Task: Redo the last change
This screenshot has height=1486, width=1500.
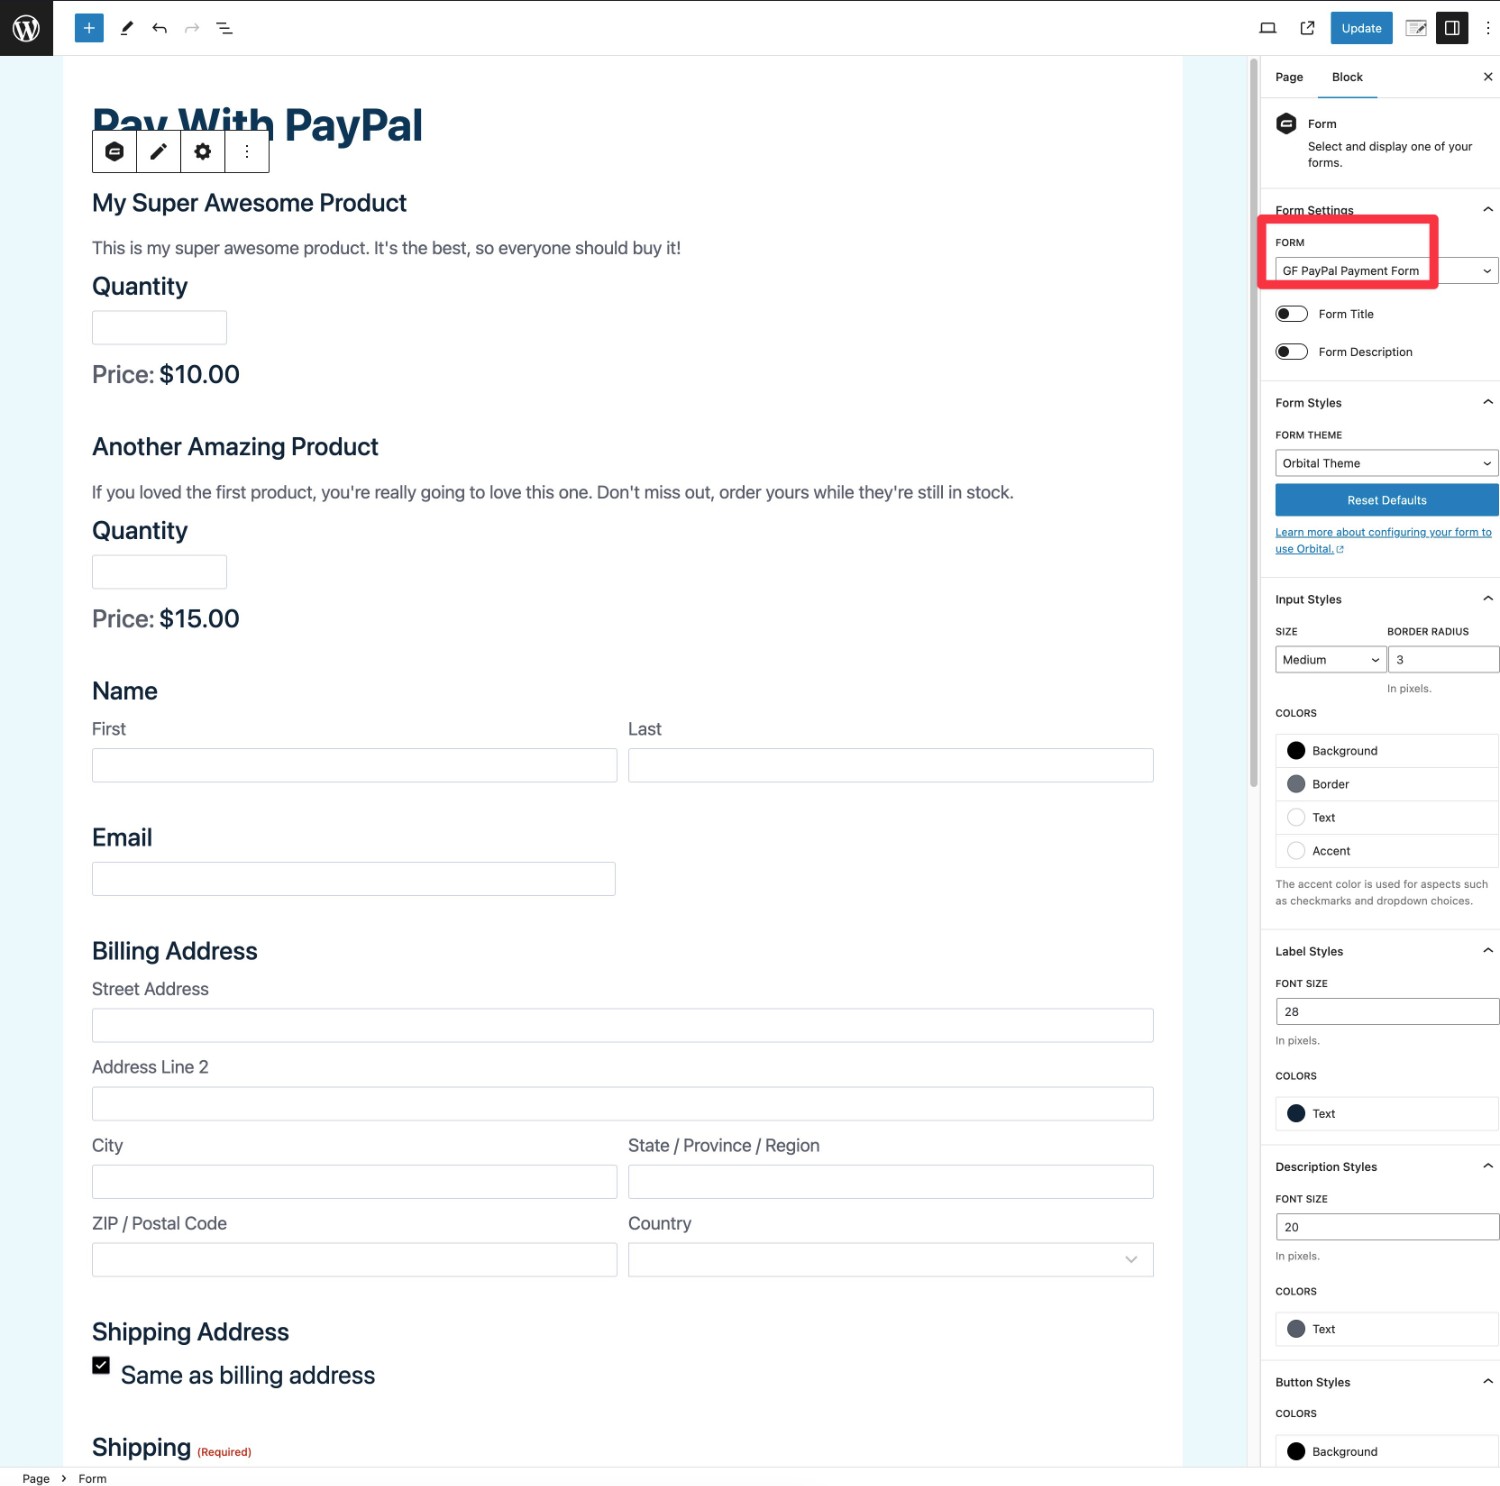Action: click(x=192, y=28)
